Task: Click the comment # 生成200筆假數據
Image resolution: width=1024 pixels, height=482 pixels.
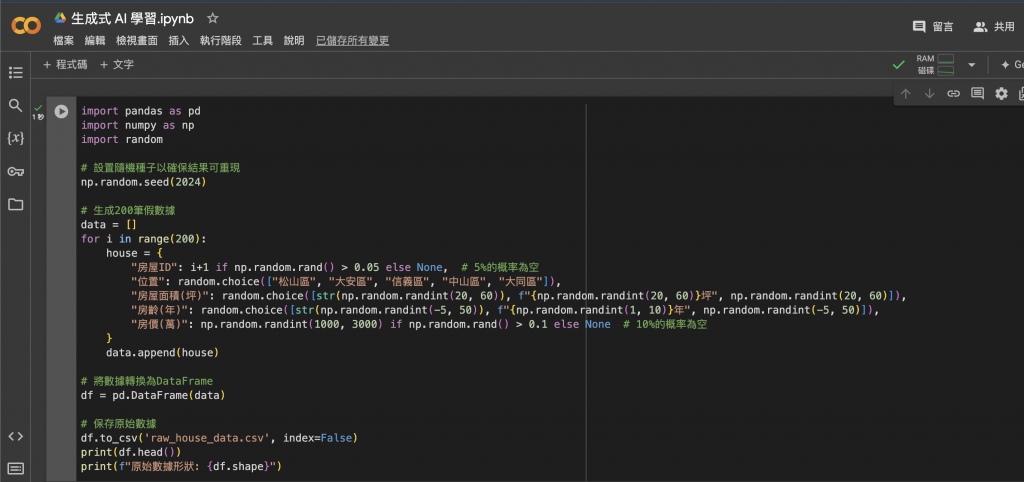Action: coord(128,210)
